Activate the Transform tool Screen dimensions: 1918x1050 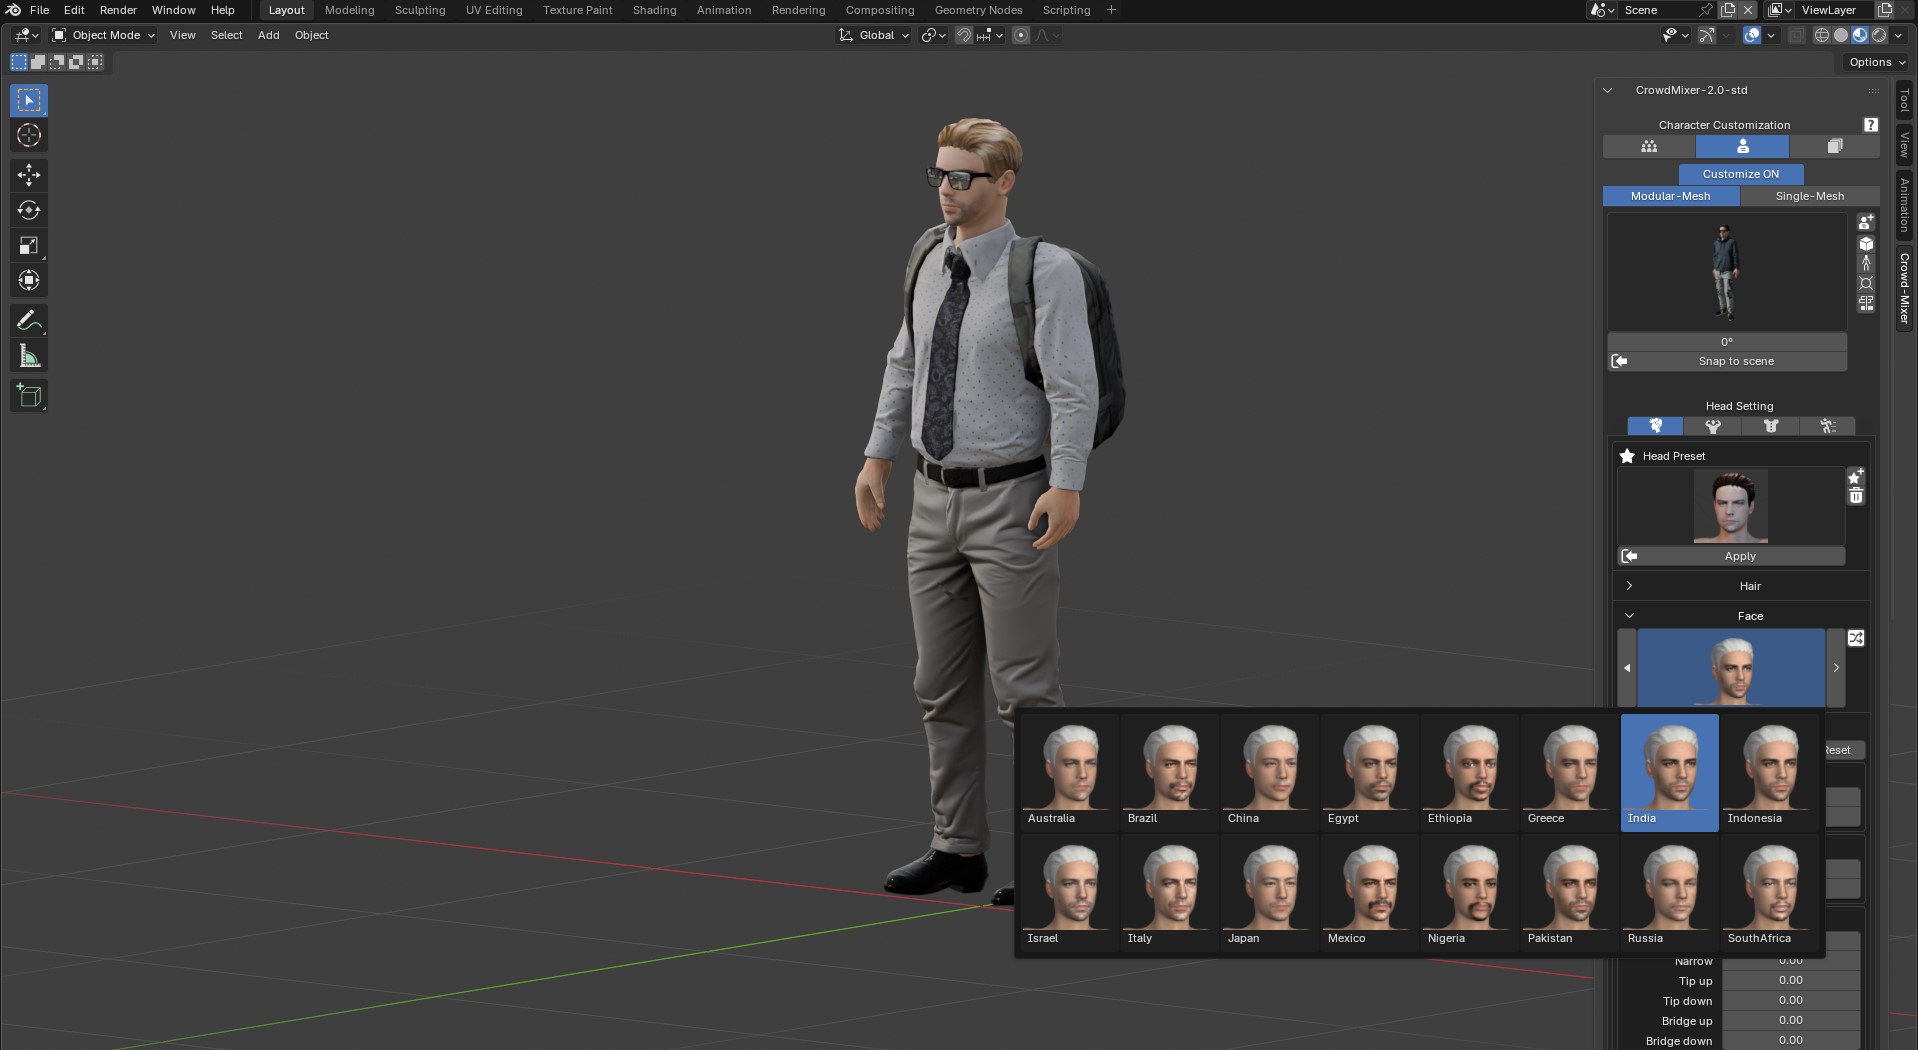(29, 280)
